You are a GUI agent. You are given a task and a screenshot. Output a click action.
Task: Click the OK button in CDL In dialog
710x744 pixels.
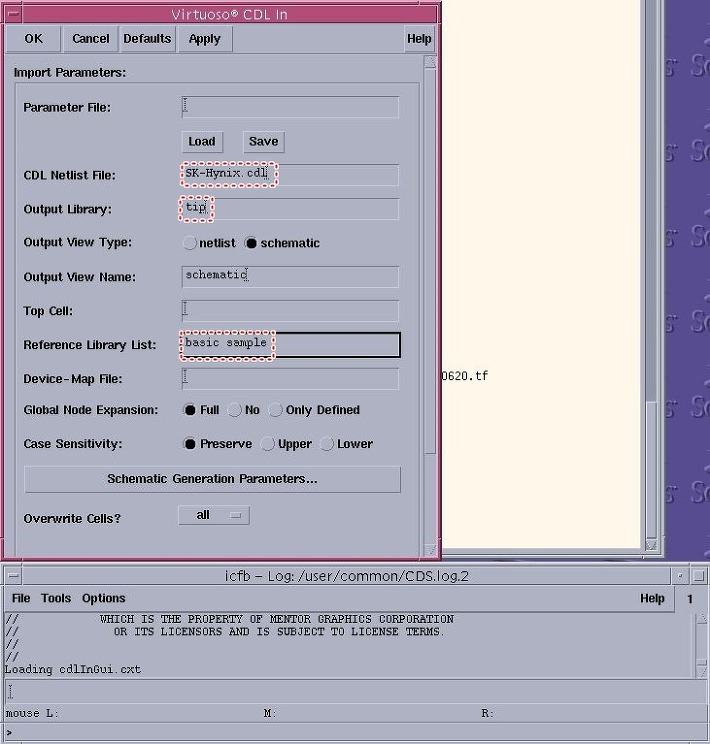tap(33, 38)
